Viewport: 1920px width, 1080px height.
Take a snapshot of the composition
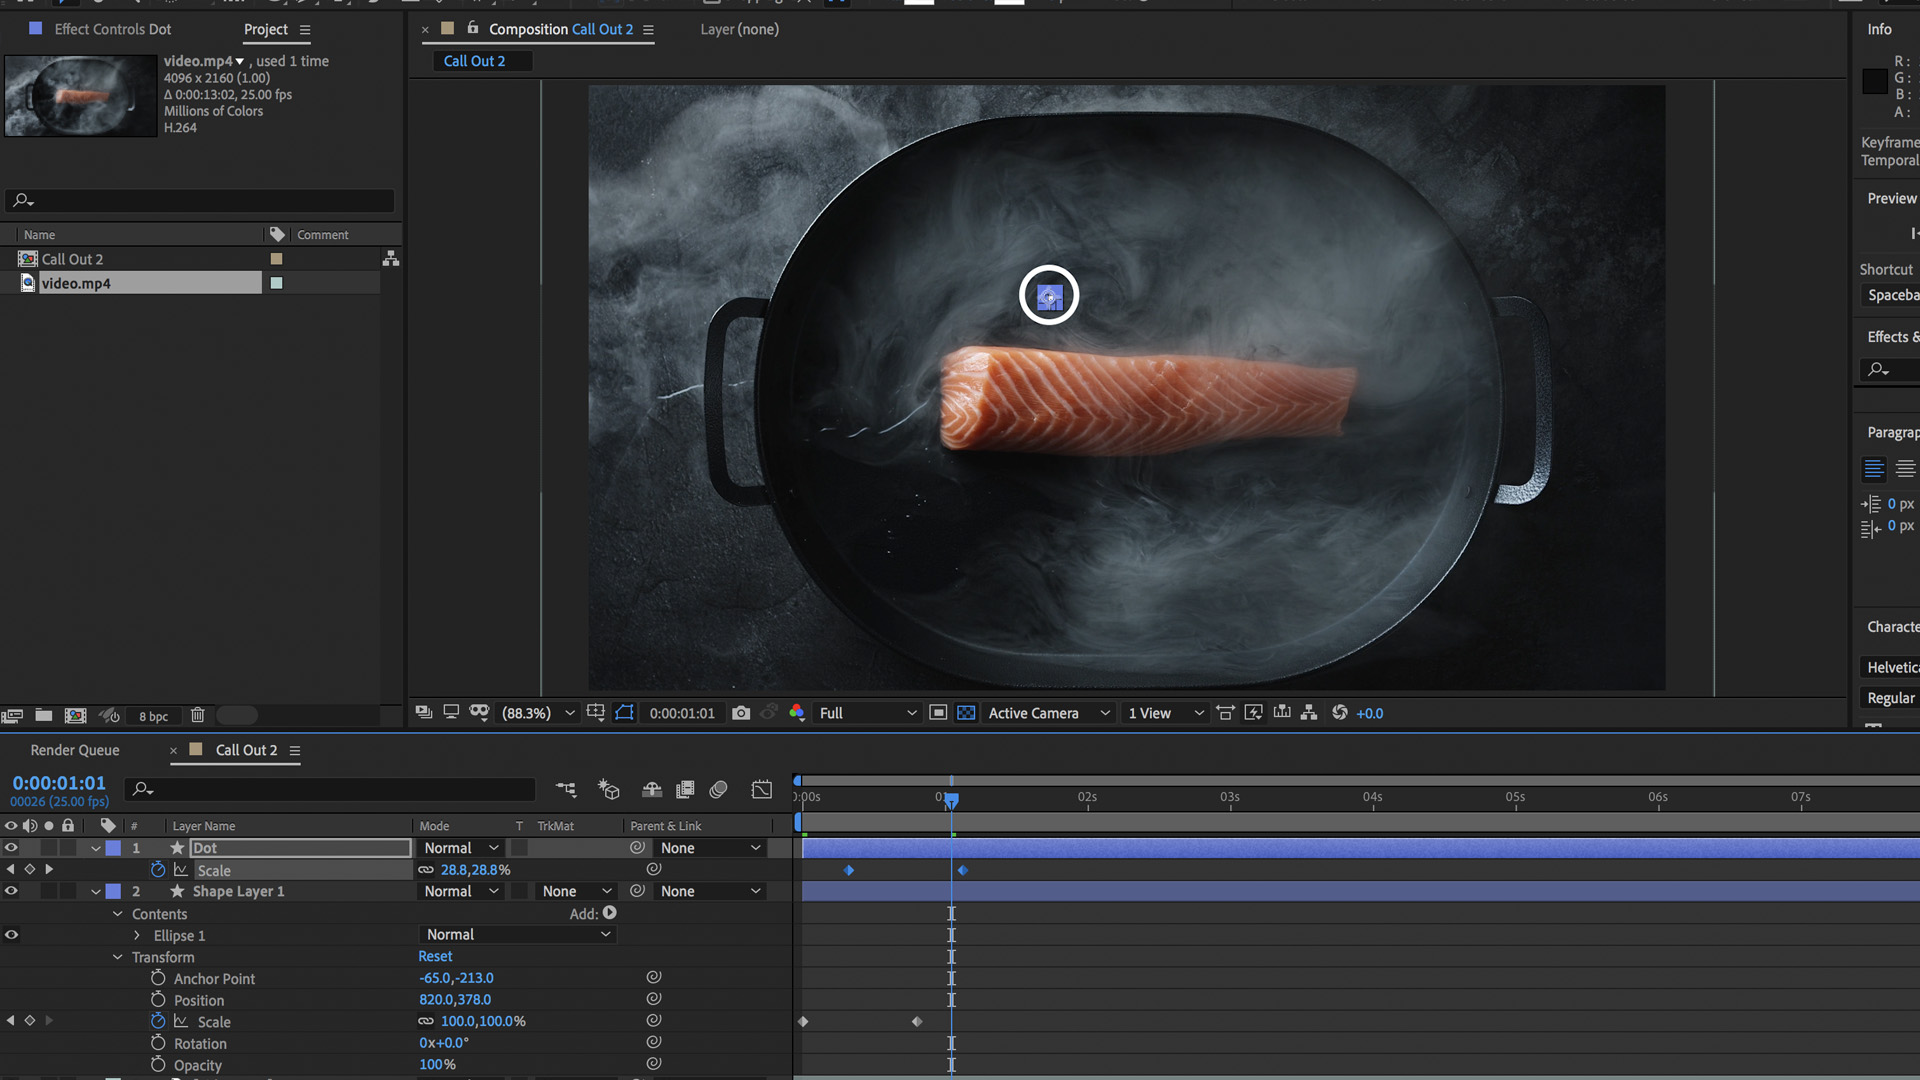coord(741,713)
